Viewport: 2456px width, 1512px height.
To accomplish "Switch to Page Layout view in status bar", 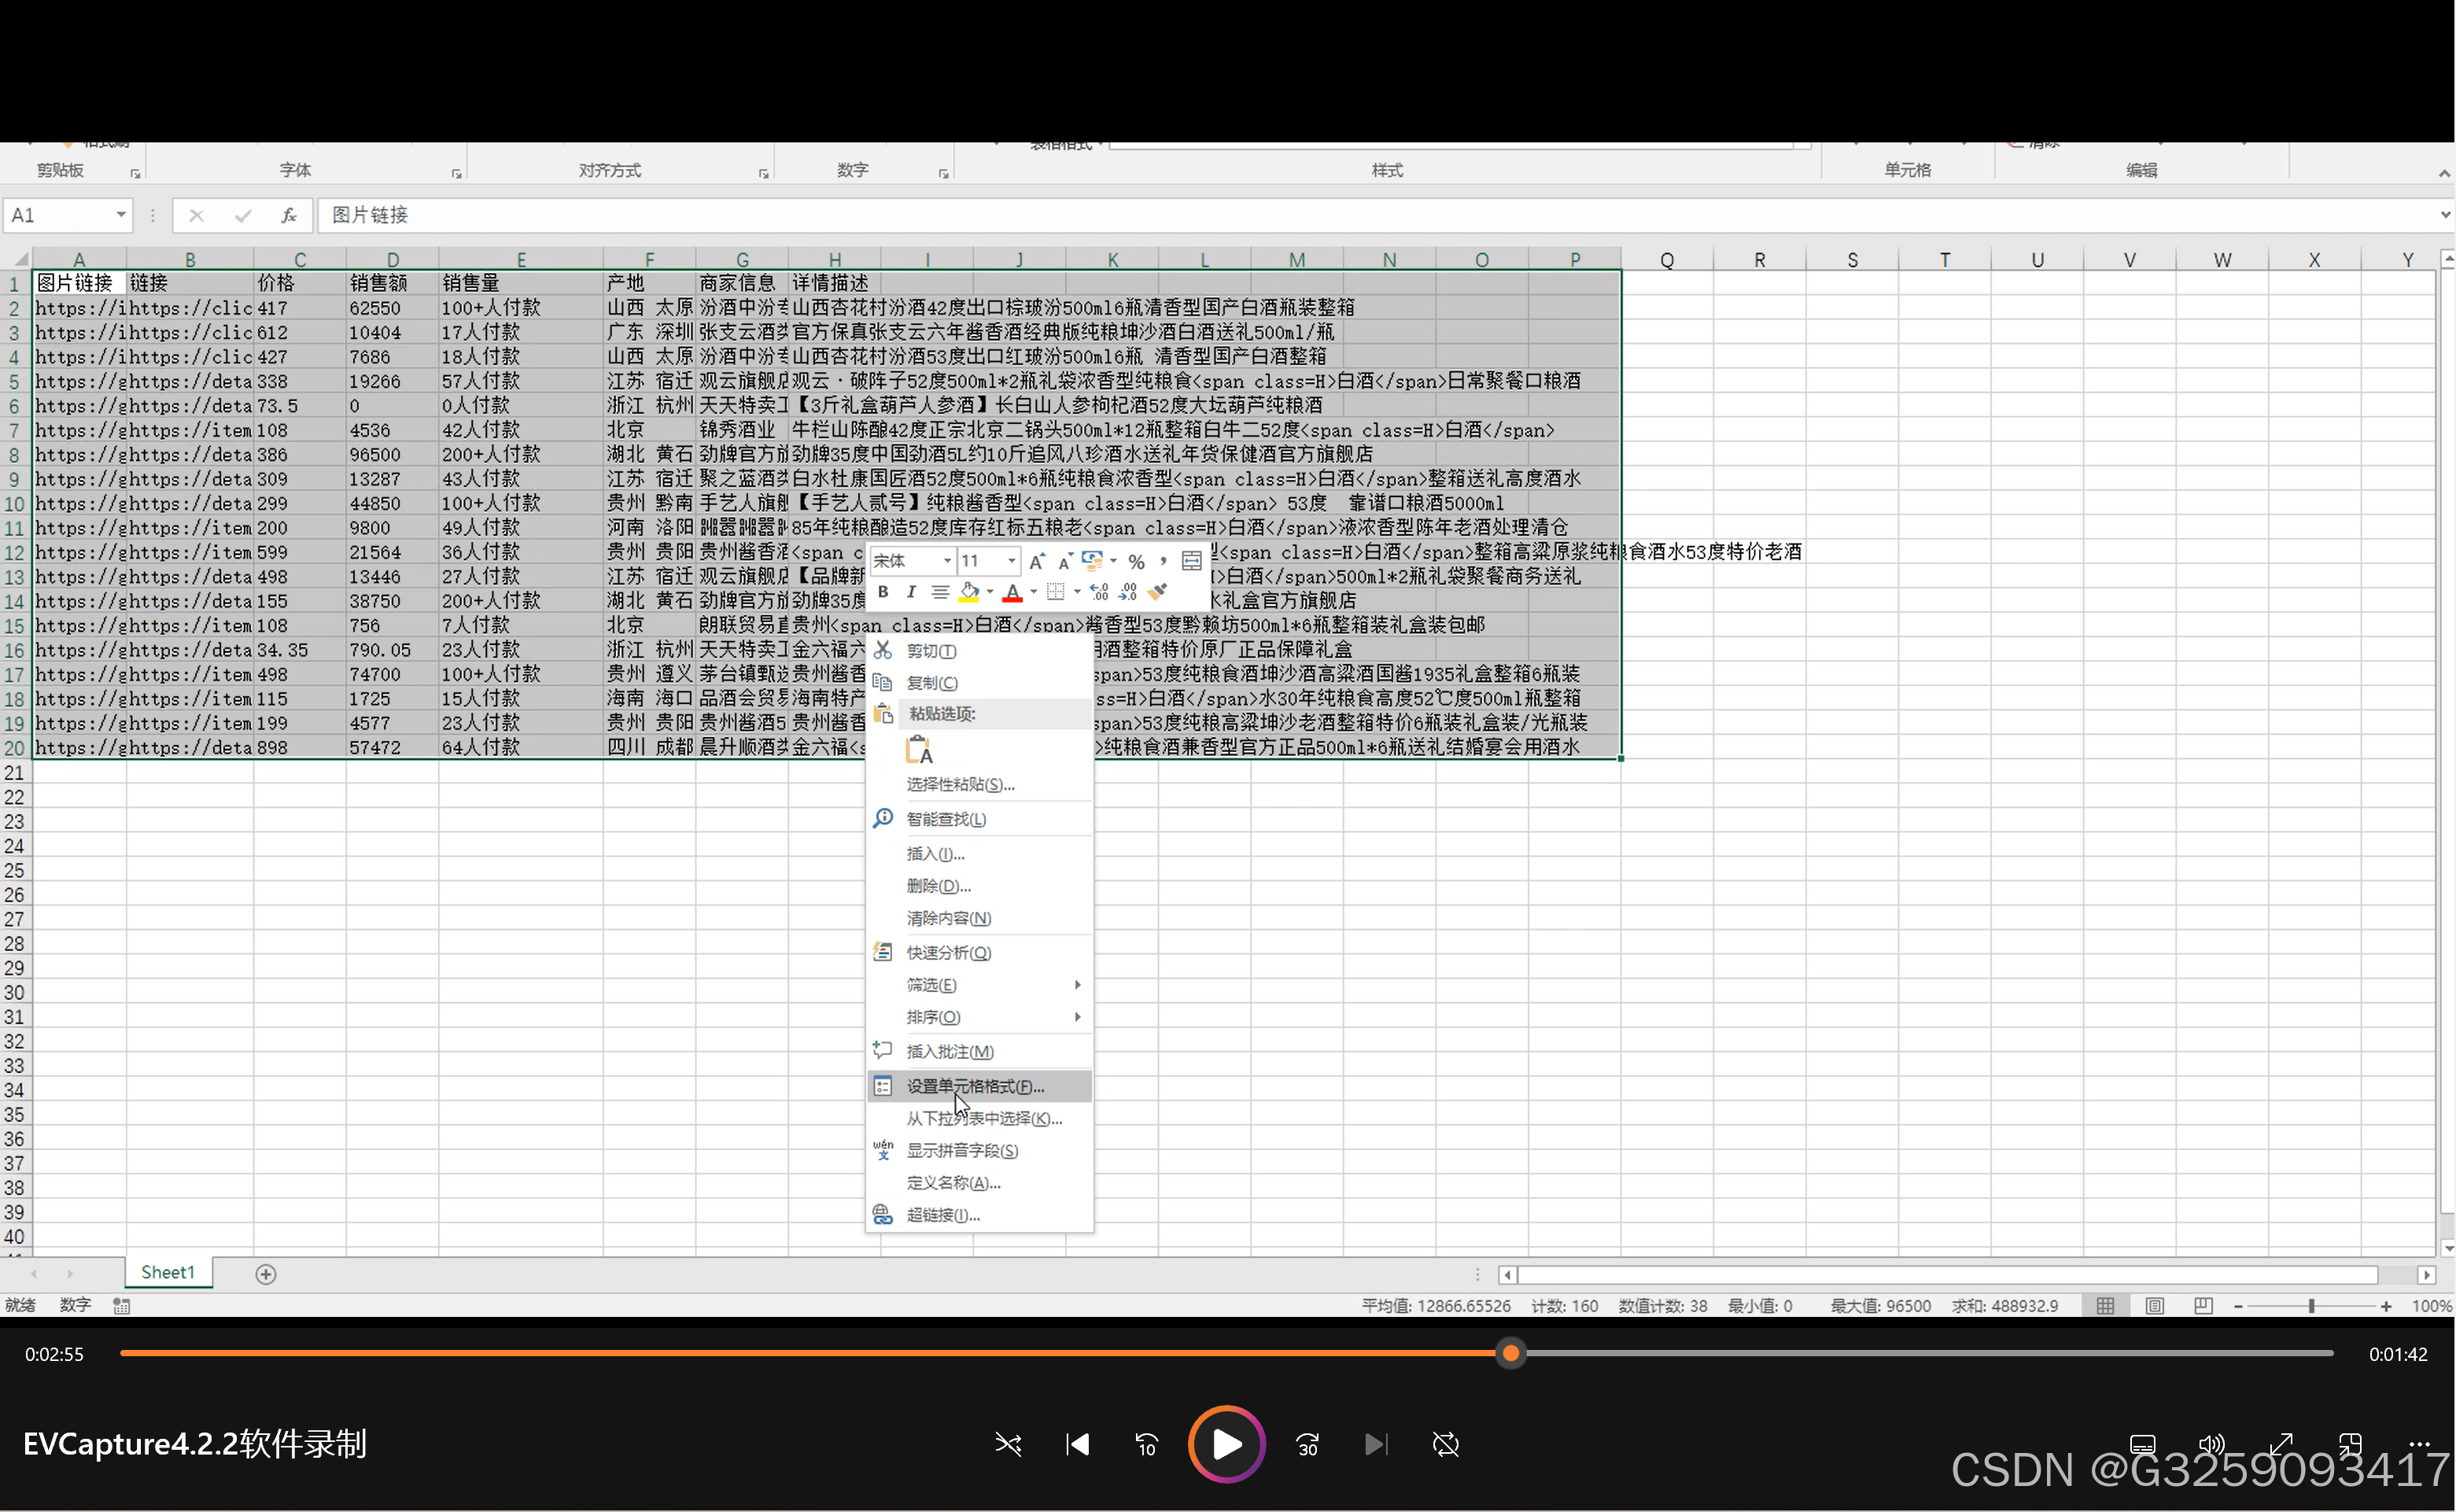I will tap(2154, 1306).
